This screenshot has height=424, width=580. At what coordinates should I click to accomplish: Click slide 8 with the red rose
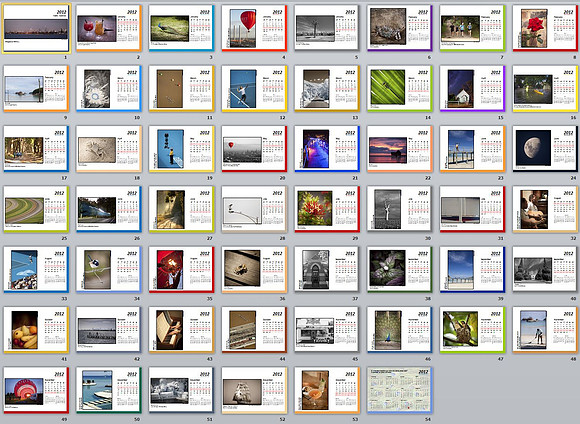pos(545,28)
